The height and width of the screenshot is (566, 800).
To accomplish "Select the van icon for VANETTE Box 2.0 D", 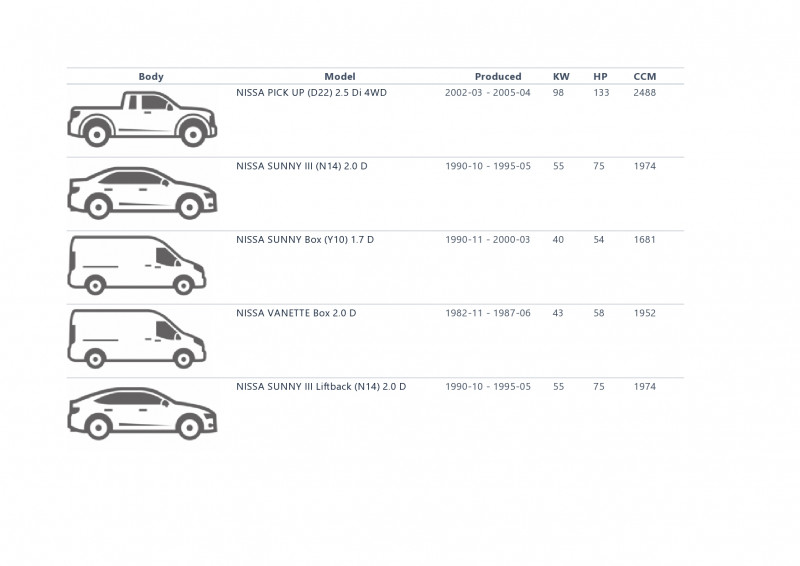I will coord(137,338).
